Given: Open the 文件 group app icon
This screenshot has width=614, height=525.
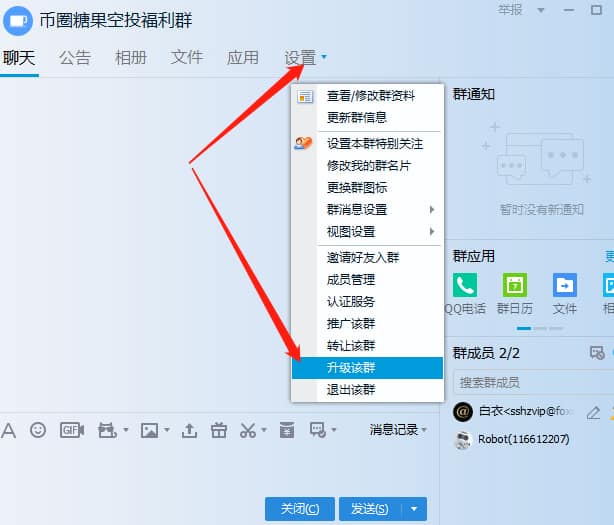Looking at the screenshot, I should [x=565, y=285].
